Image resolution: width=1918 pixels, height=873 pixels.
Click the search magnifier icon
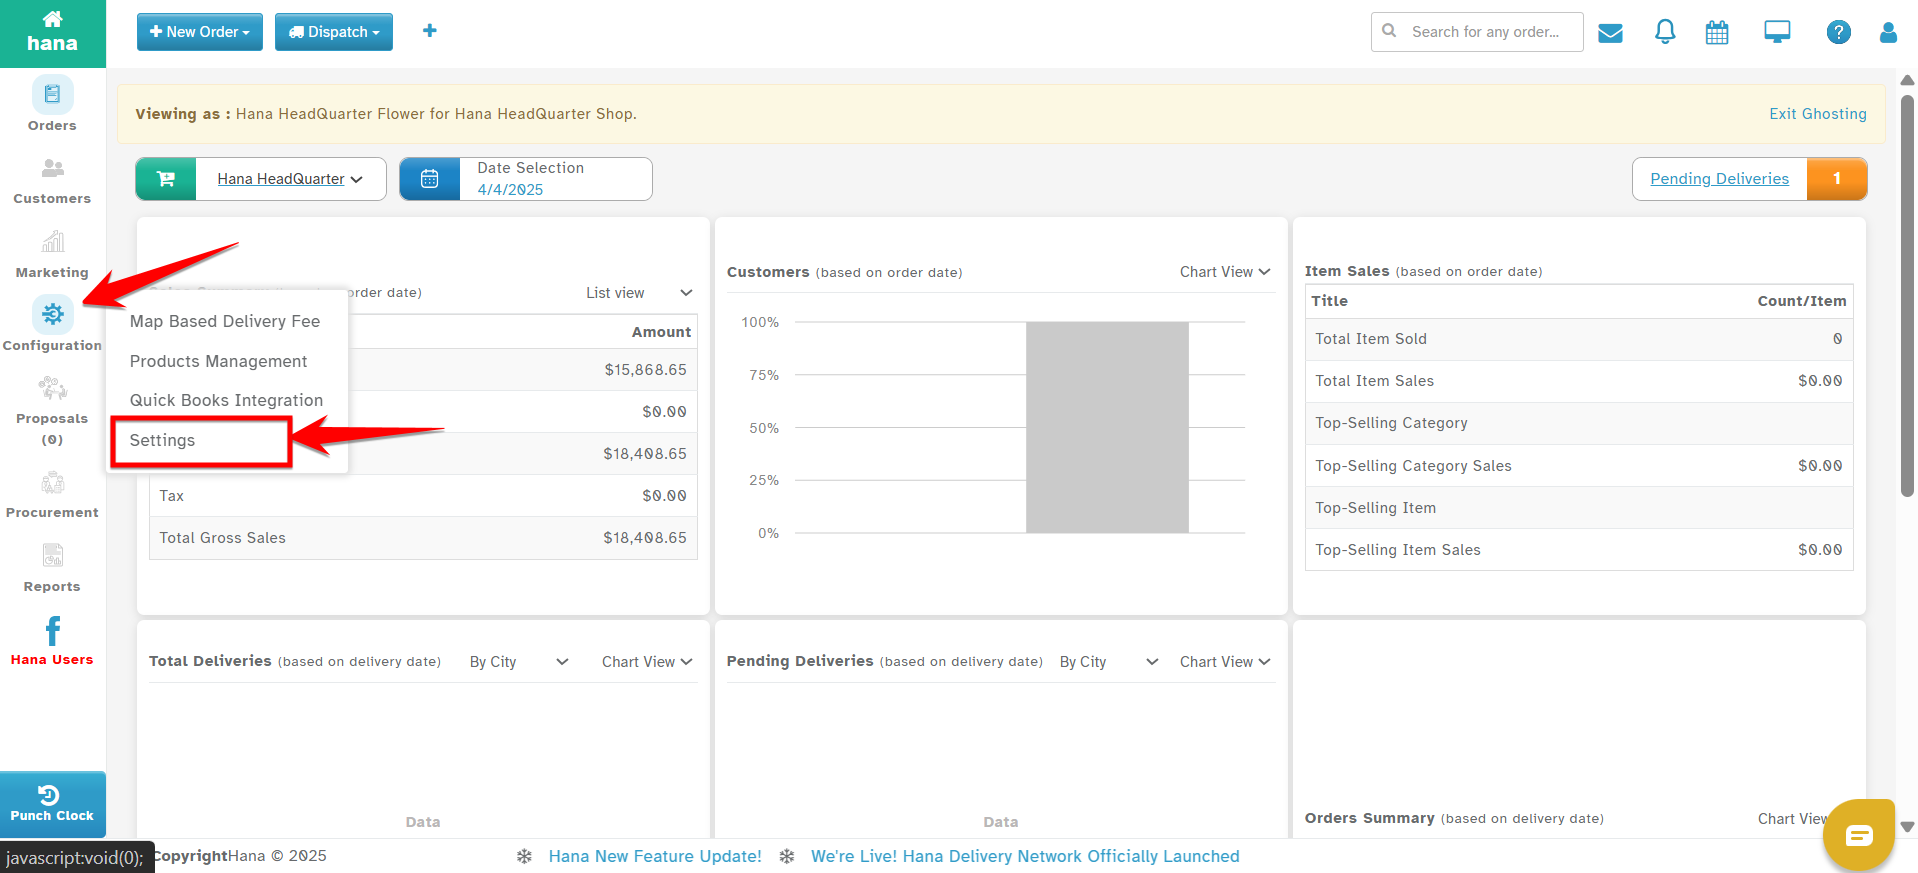click(x=1389, y=31)
